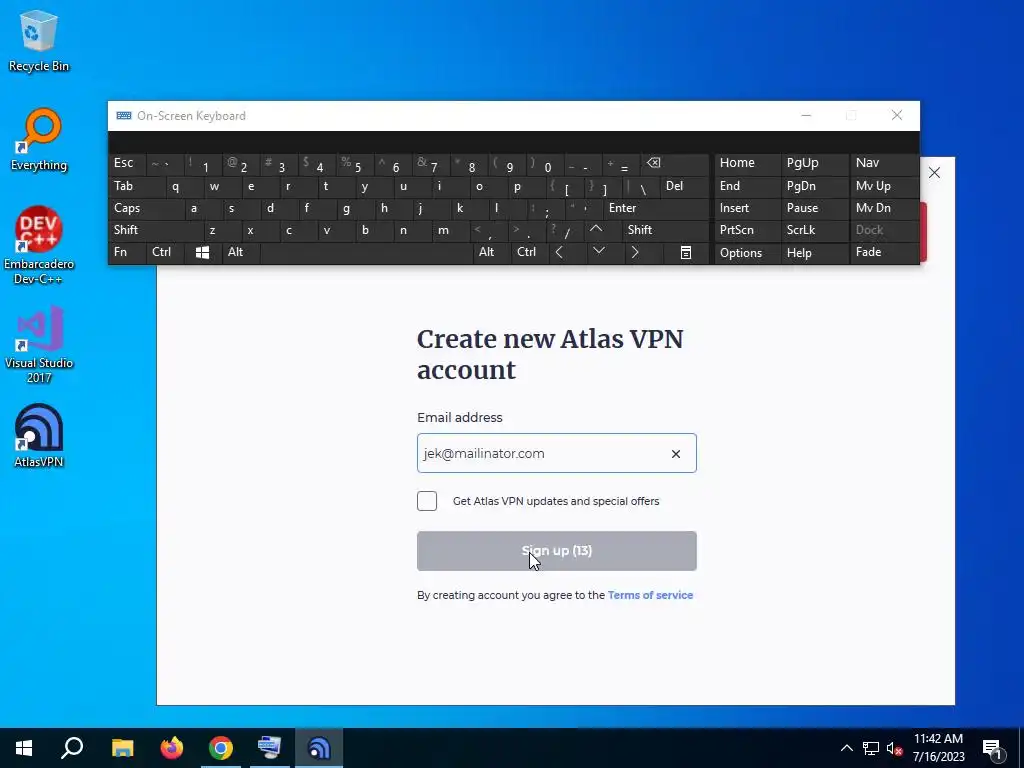
Task: Minimize the On-Screen Keyboard window
Action: 806,116
